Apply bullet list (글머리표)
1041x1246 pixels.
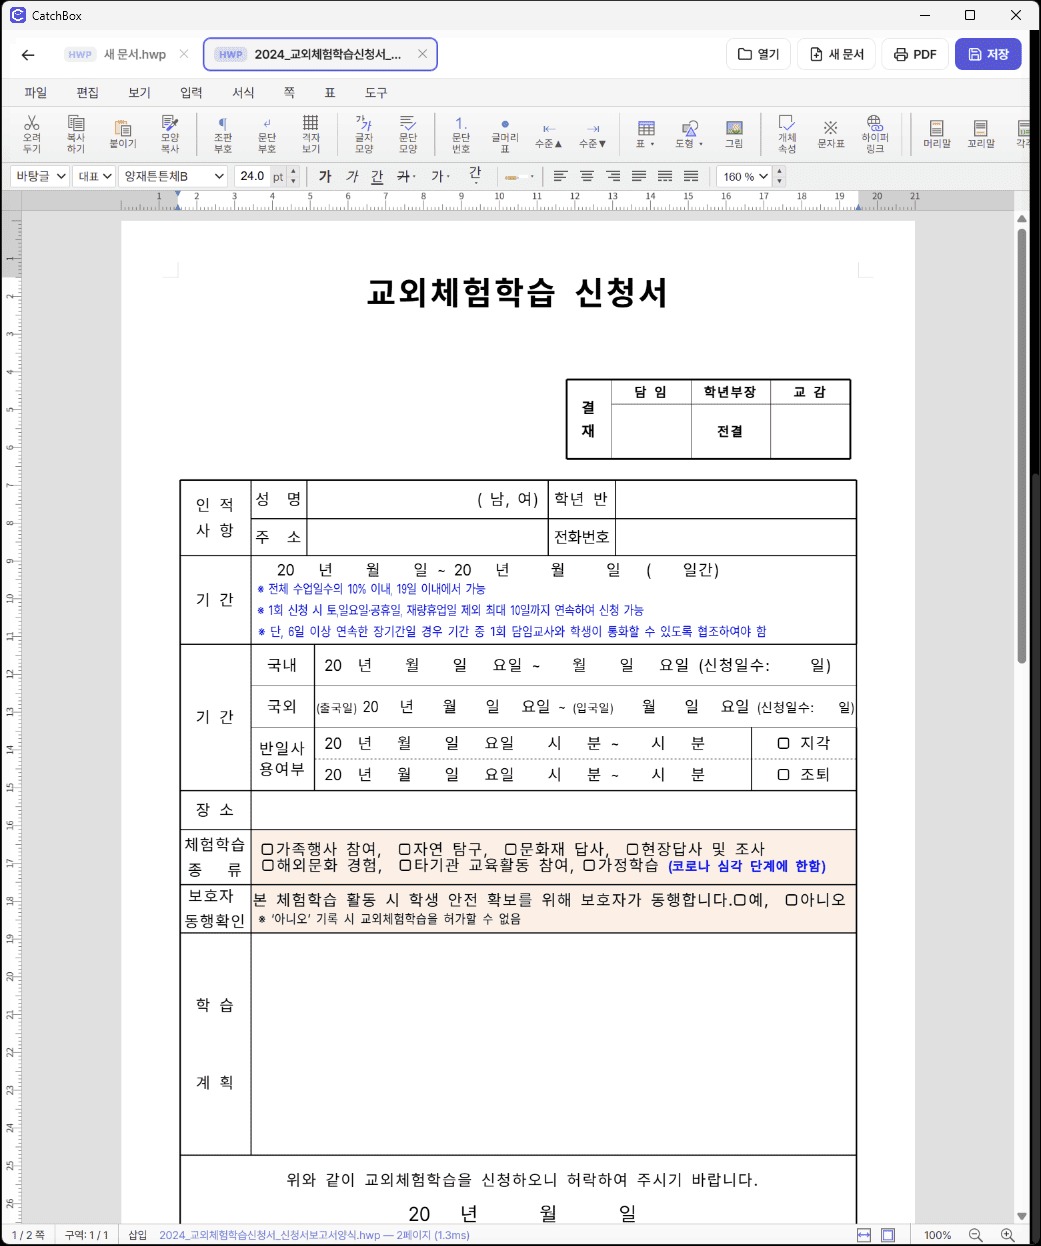505,134
